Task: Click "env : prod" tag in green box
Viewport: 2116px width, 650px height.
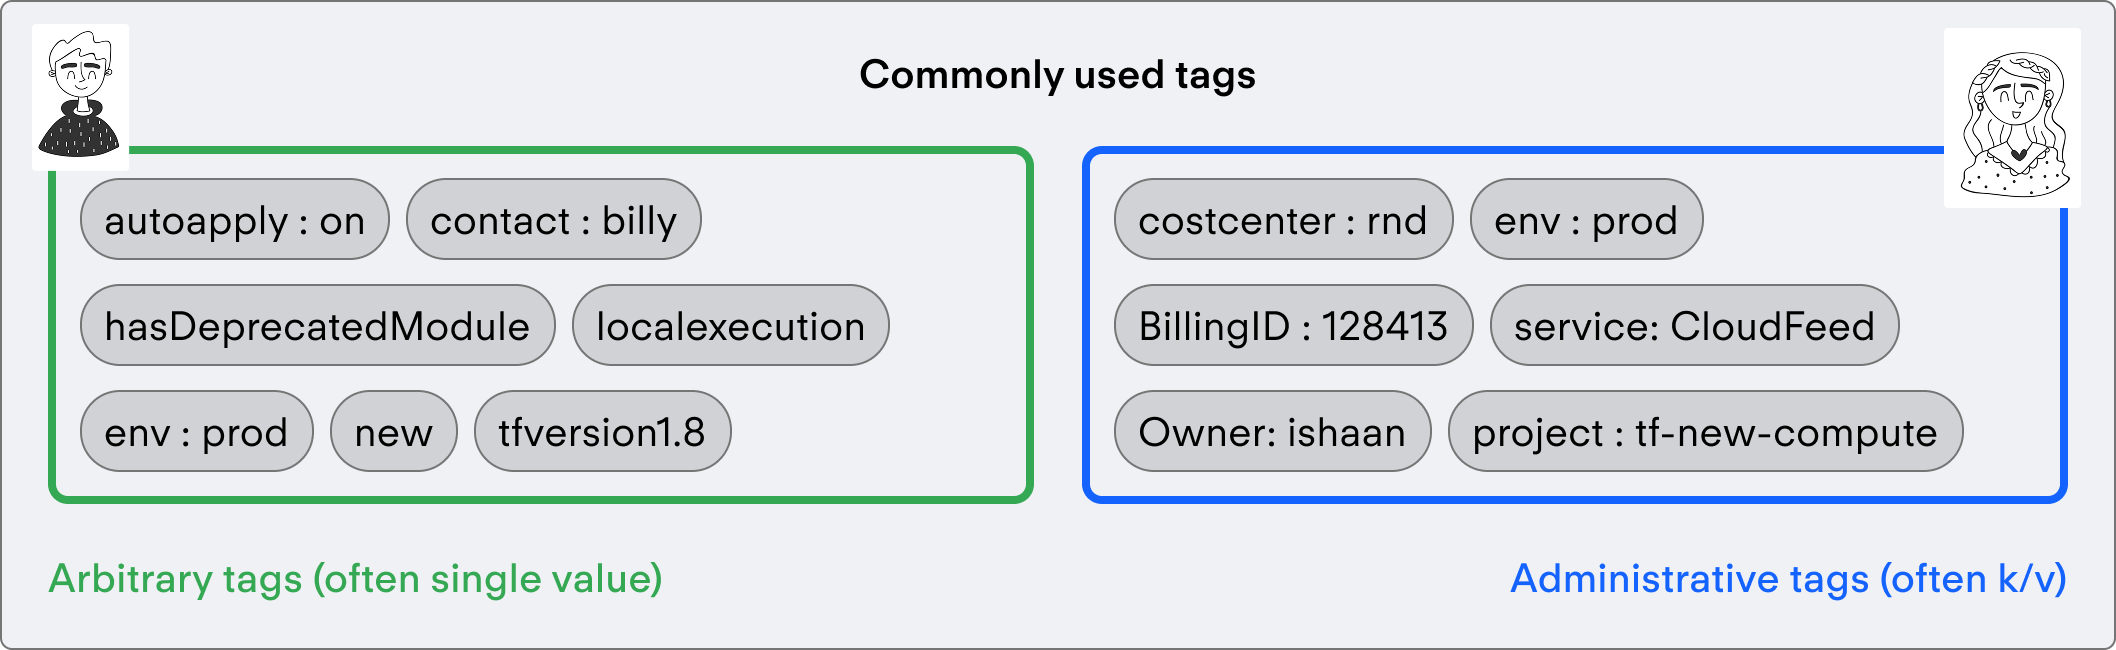Action: (x=196, y=432)
